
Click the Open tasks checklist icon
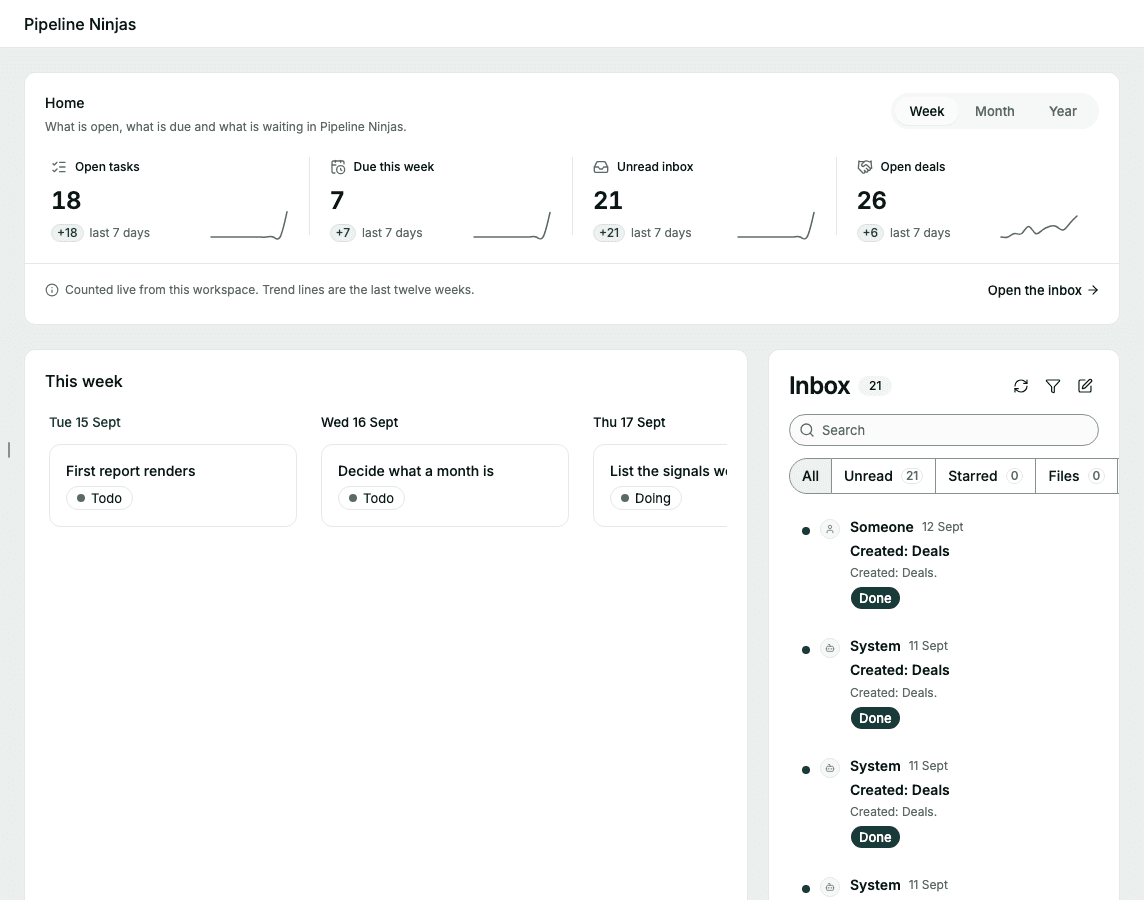pyautogui.click(x=59, y=167)
